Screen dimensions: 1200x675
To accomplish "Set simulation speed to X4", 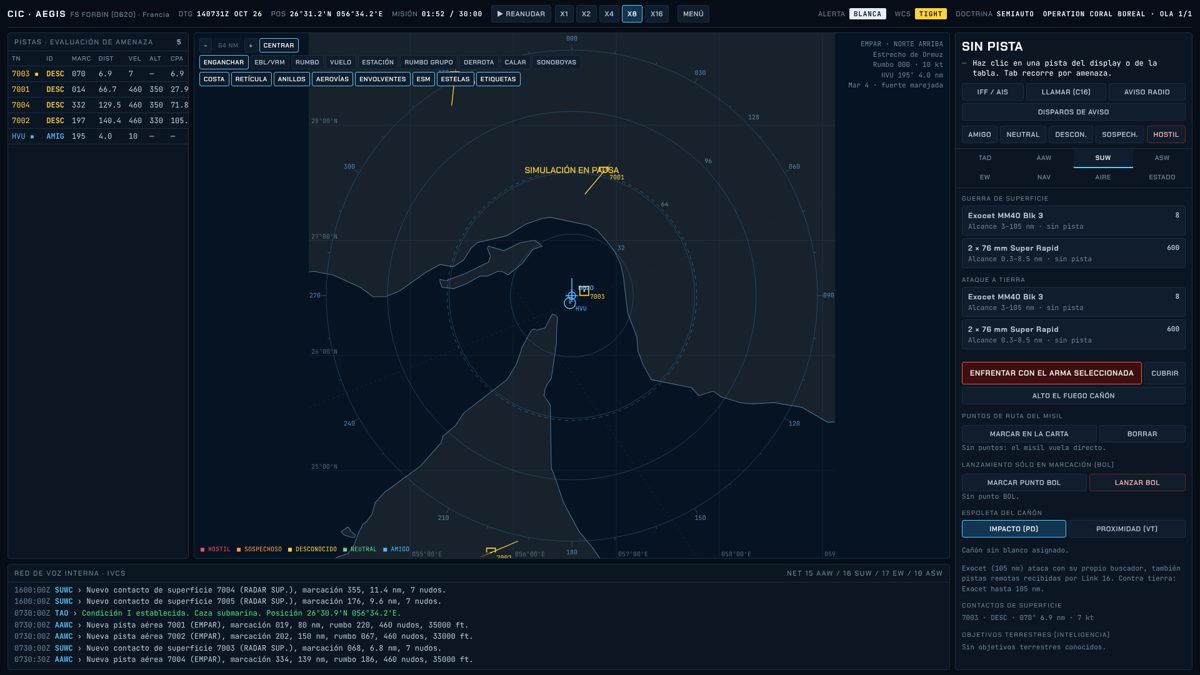I will point(608,14).
